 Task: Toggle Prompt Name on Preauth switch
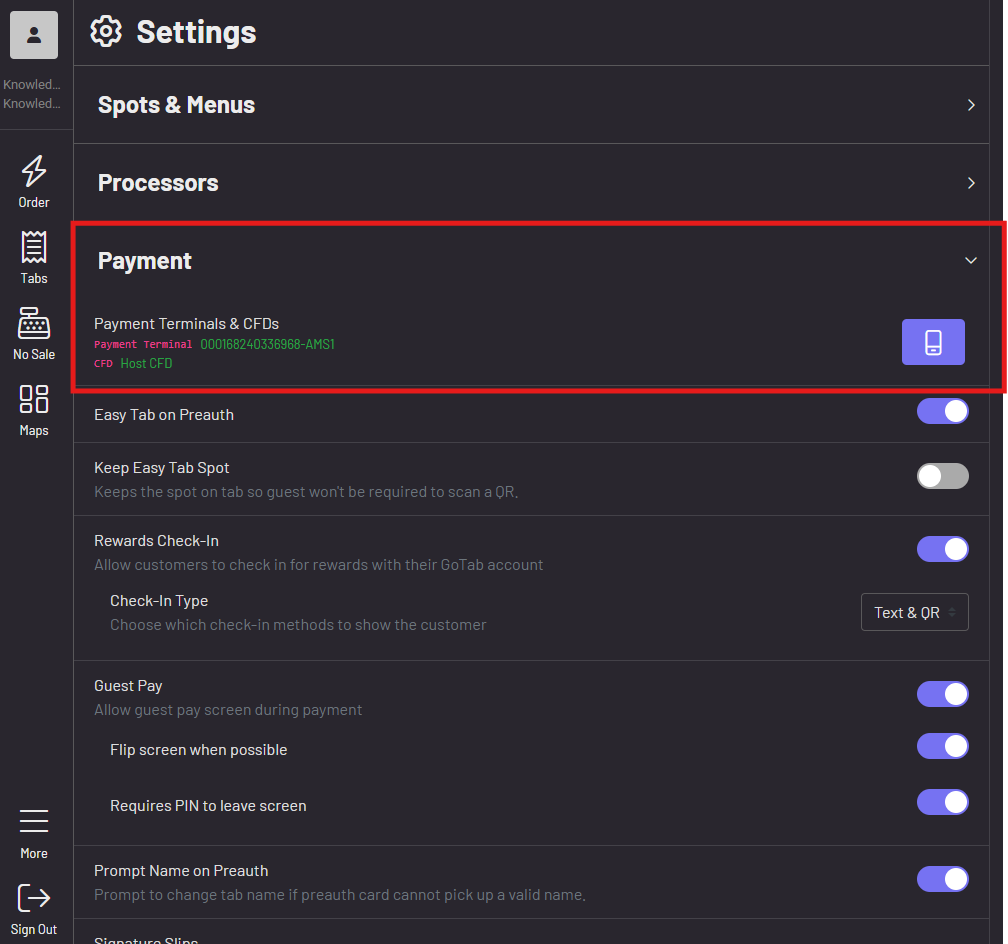tap(943, 879)
